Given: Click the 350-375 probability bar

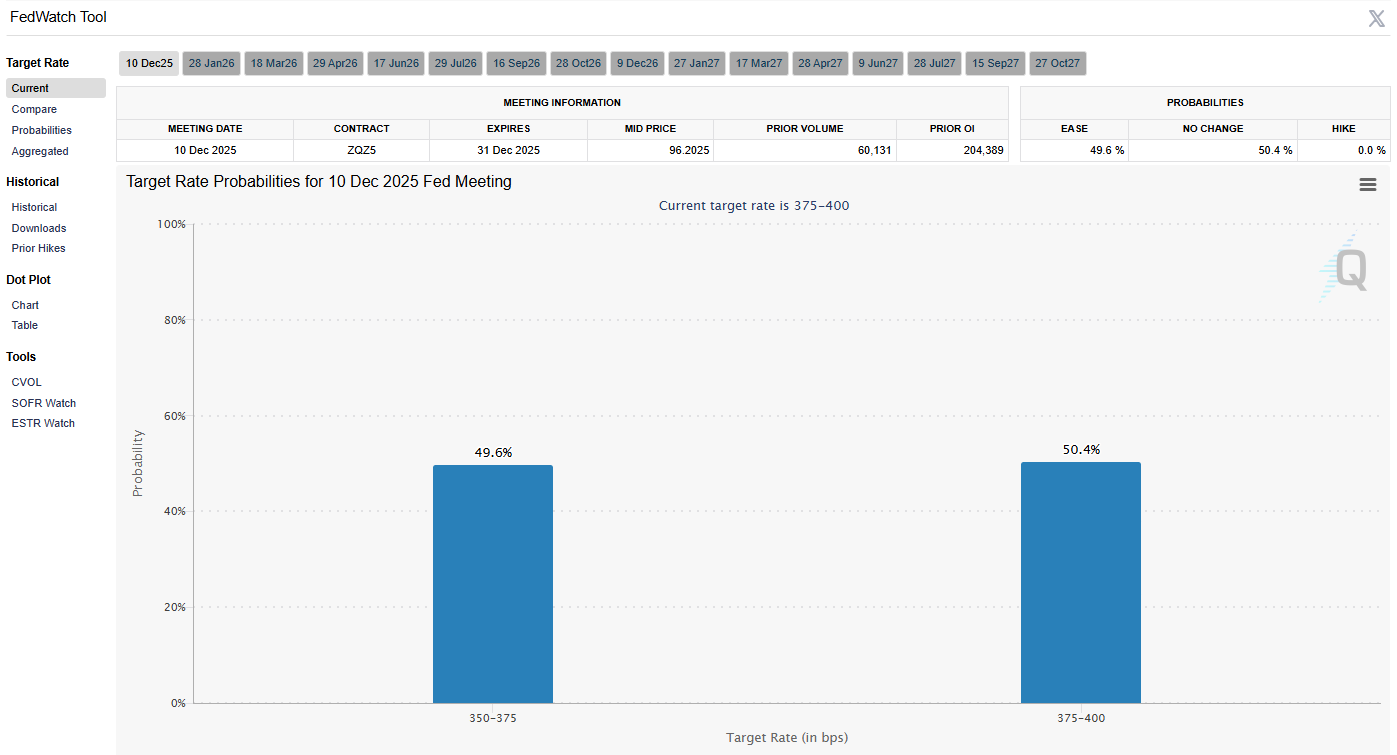Looking at the screenshot, I should pyautogui.click(x=493, y=584).
